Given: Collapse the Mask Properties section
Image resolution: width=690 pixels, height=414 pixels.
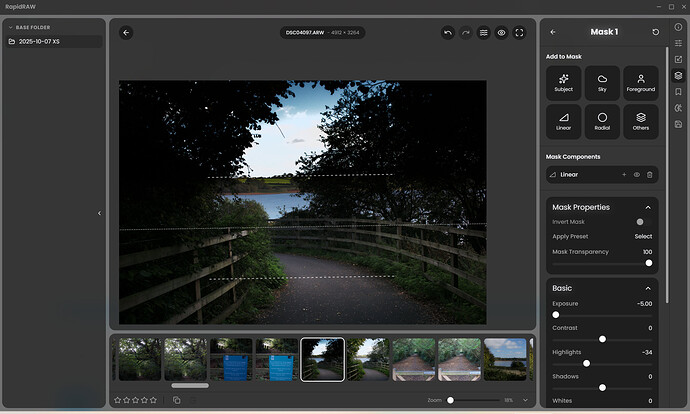Looking at the screenshot, I should 648,207.
